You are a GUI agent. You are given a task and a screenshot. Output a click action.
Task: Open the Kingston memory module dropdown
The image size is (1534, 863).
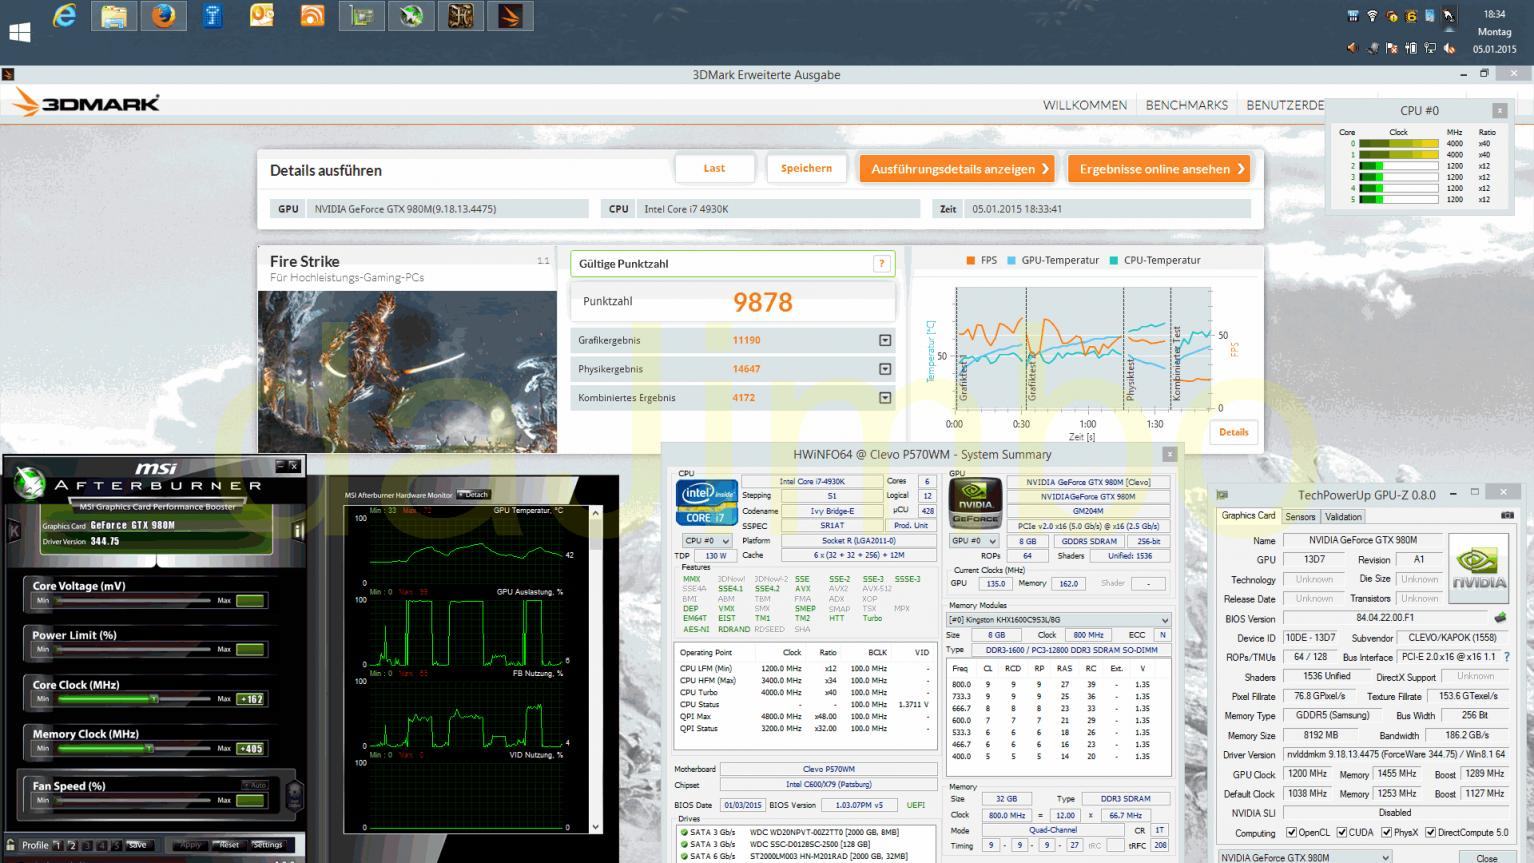[x=1058, y=620]
